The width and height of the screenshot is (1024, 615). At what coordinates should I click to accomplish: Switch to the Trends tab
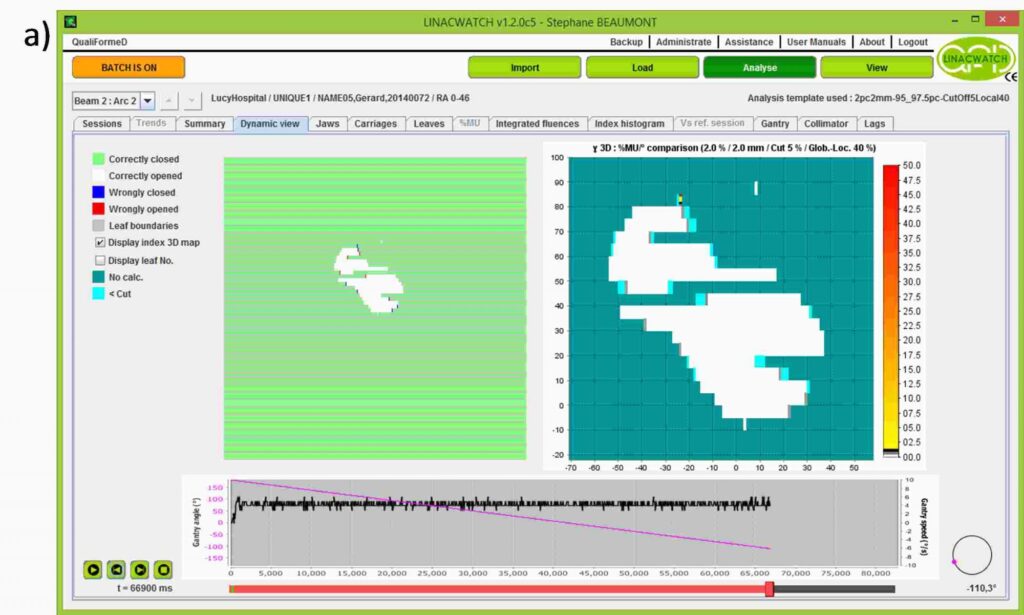[x=152, y=123]
